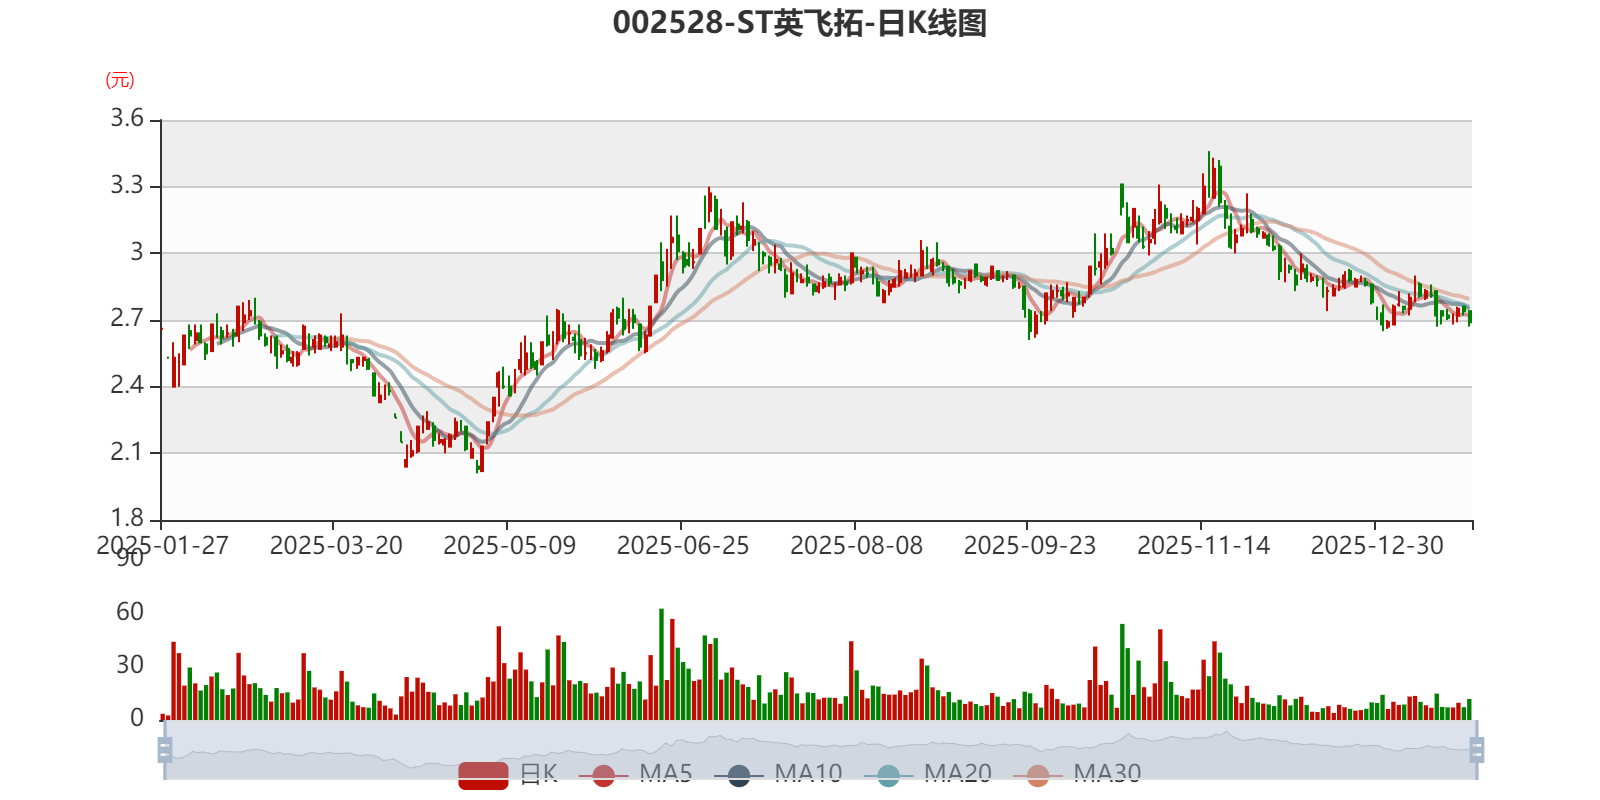Grab the left data zoom slider handle
Viewport: 1600px width, 800px height.
165,750
